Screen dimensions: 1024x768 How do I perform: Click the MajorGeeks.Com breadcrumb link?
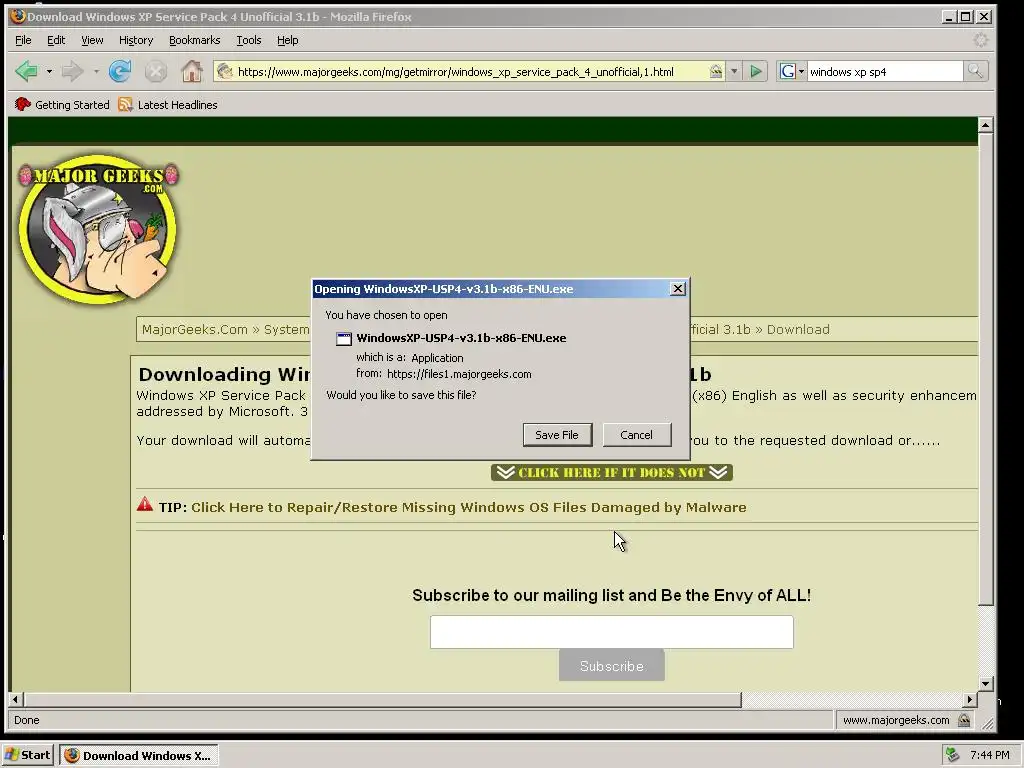coord(195,330)
